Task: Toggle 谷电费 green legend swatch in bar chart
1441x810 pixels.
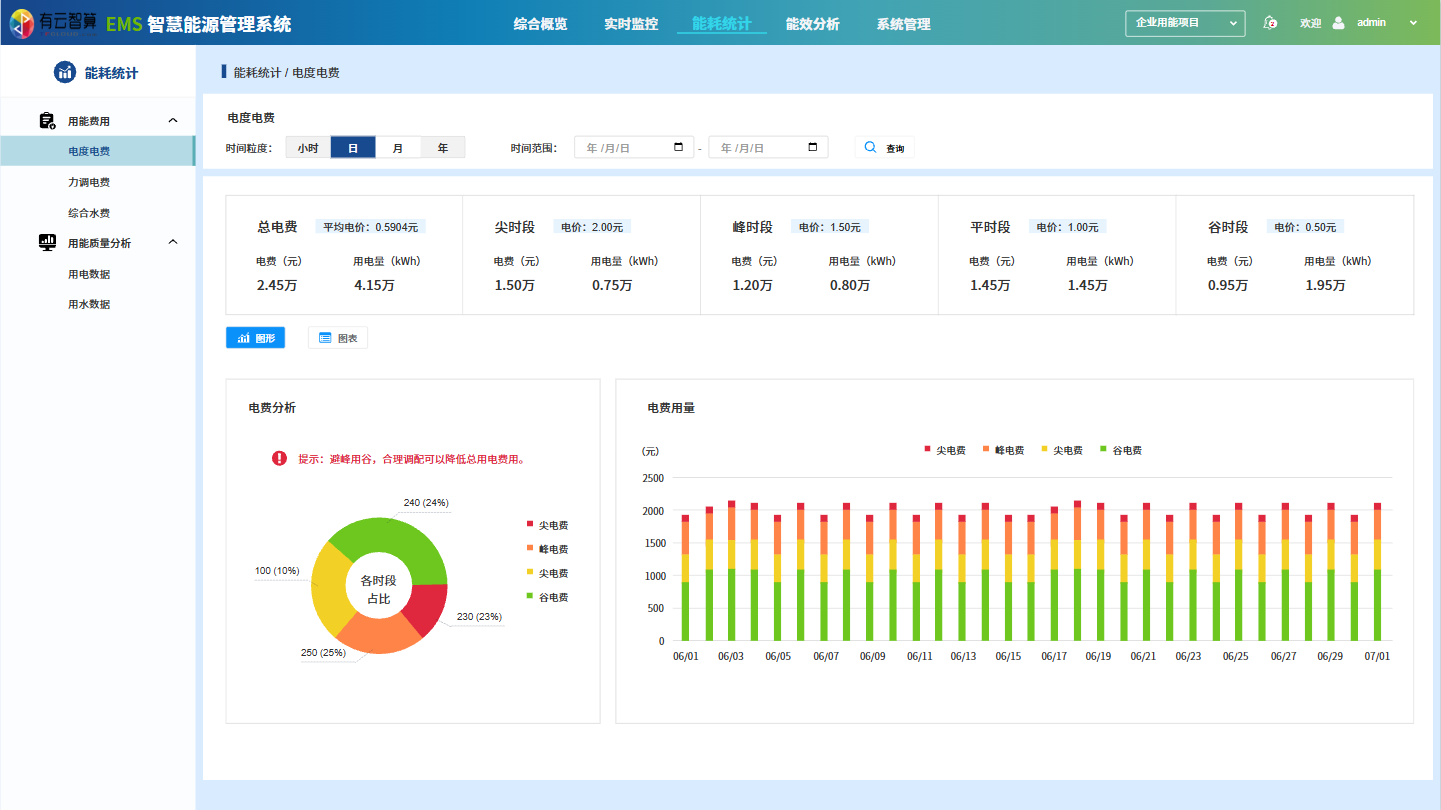Action: coord(1103,450)
